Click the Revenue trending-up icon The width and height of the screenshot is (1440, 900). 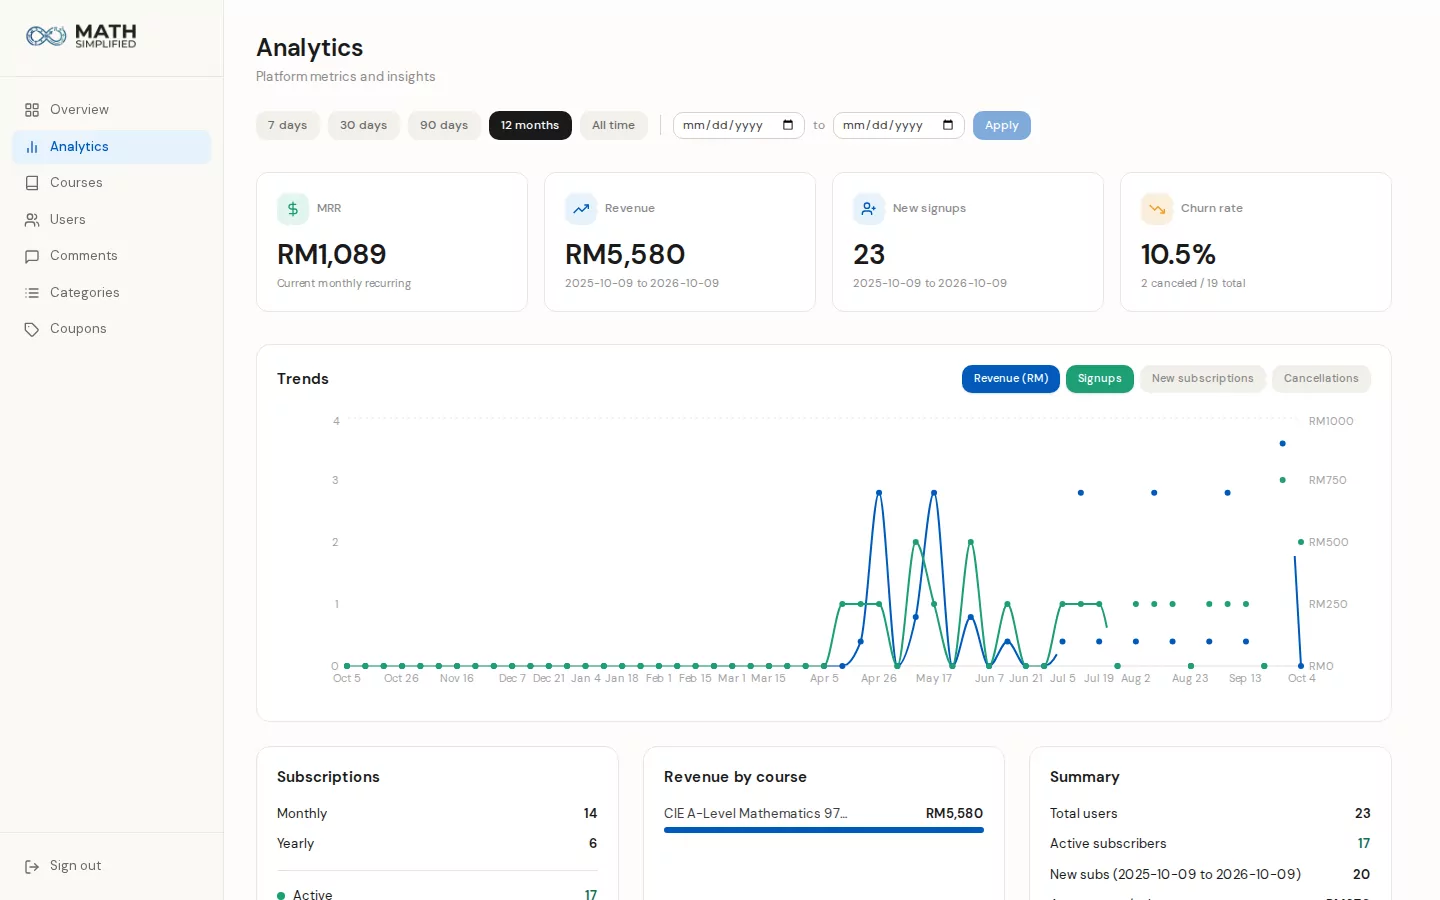[x=581, y=209]
